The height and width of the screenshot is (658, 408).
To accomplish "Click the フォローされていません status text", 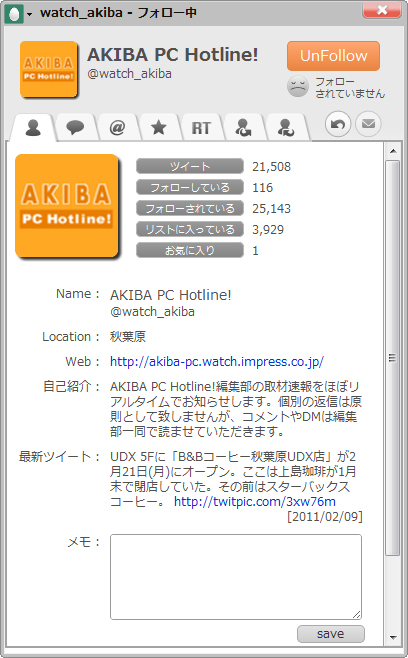I will [x=350, y=87].
